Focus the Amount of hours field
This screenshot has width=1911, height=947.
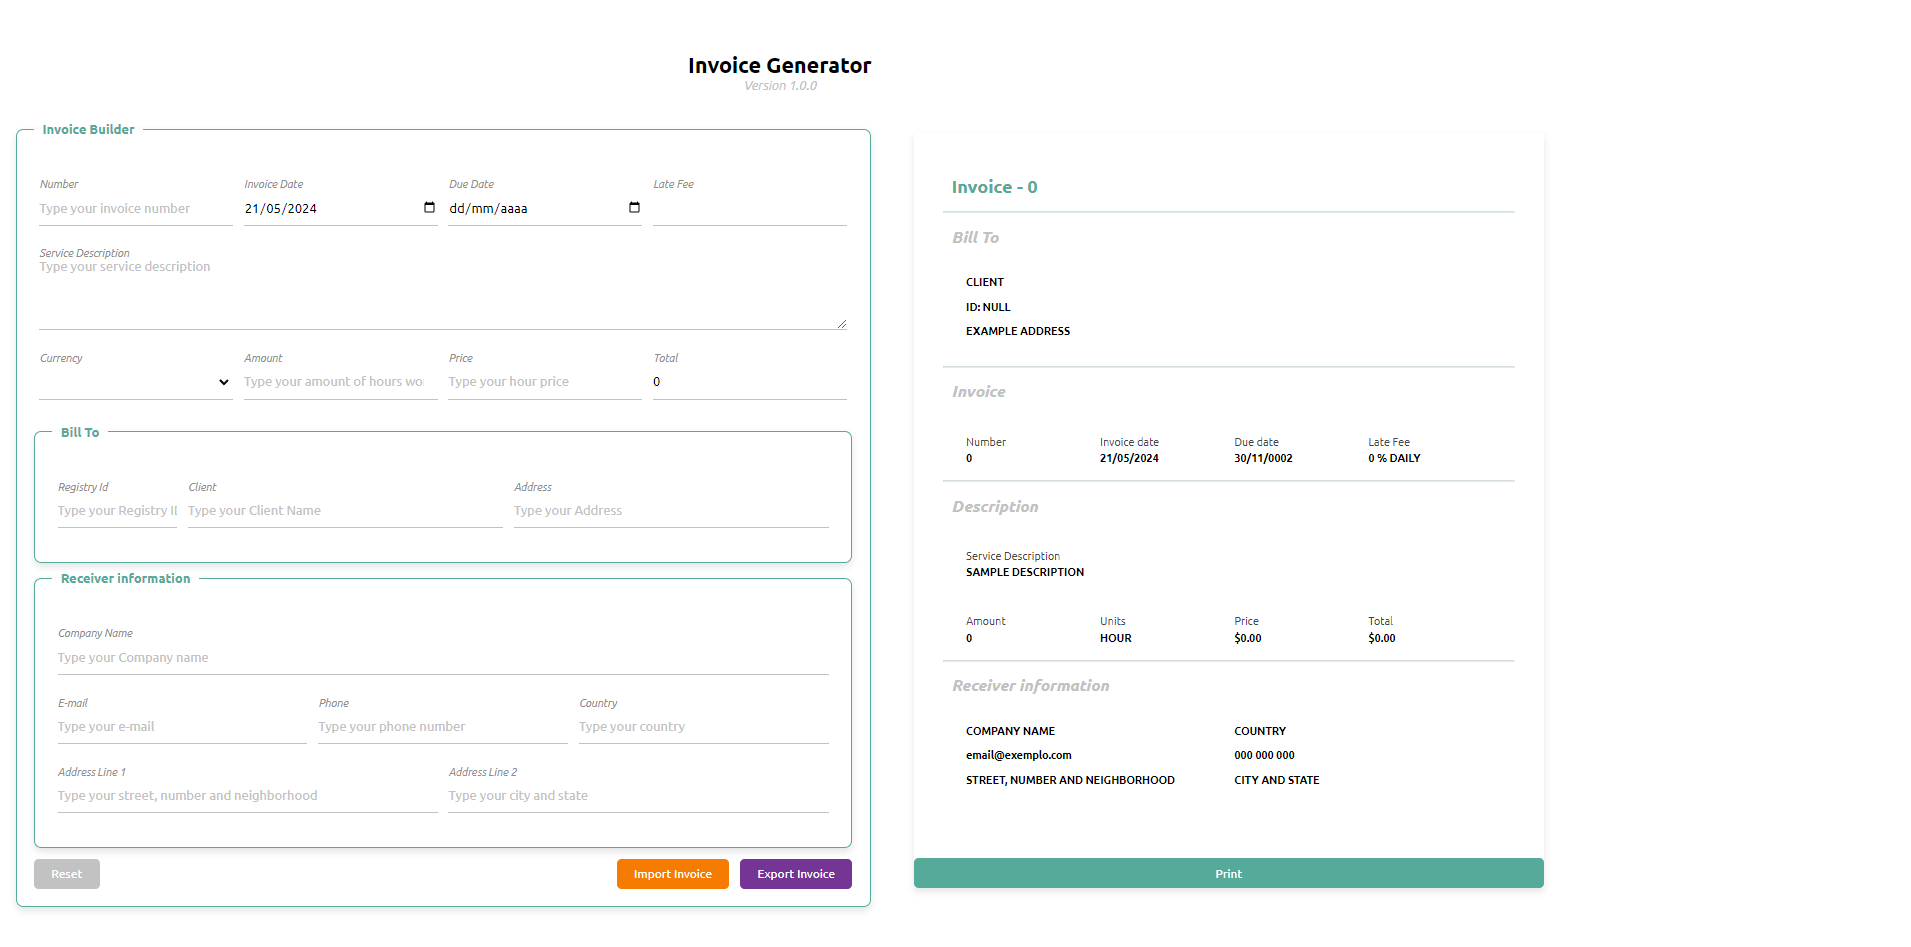point(340,382)
